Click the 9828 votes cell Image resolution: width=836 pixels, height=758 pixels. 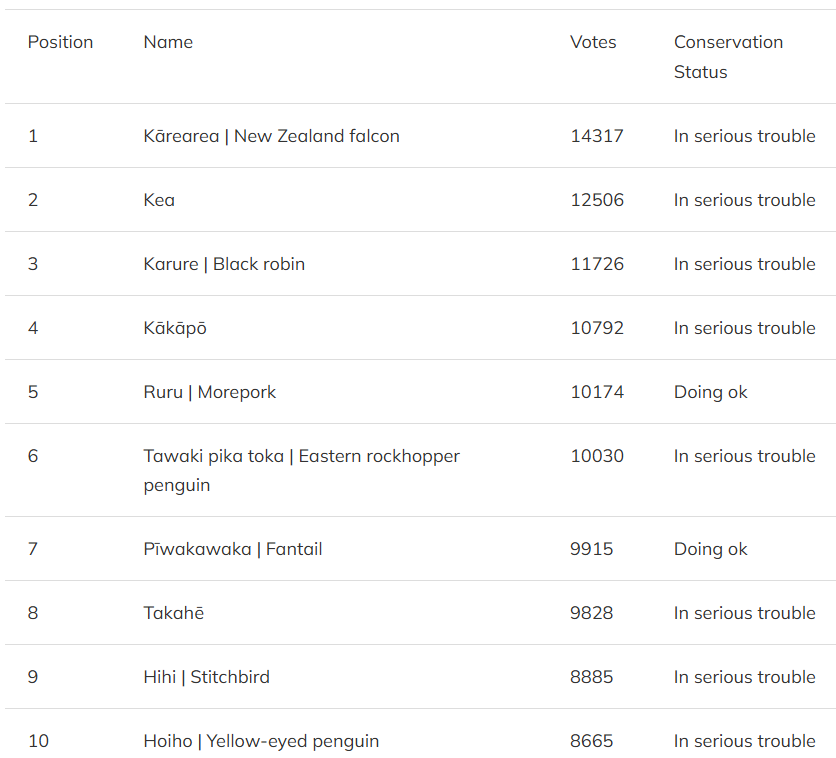click(x=592, y=613)
